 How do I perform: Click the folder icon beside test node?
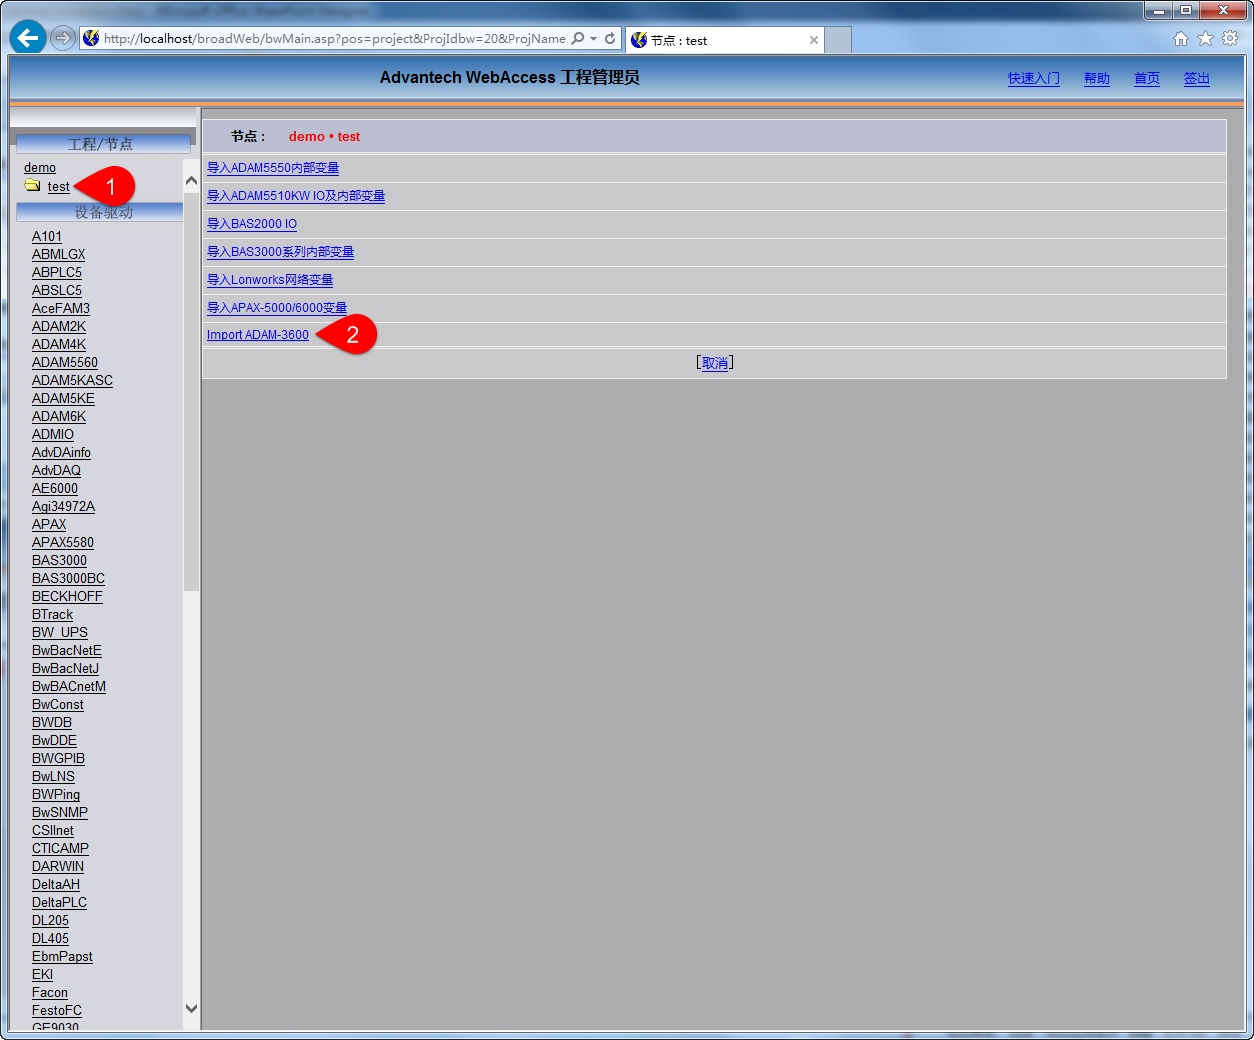33,186
